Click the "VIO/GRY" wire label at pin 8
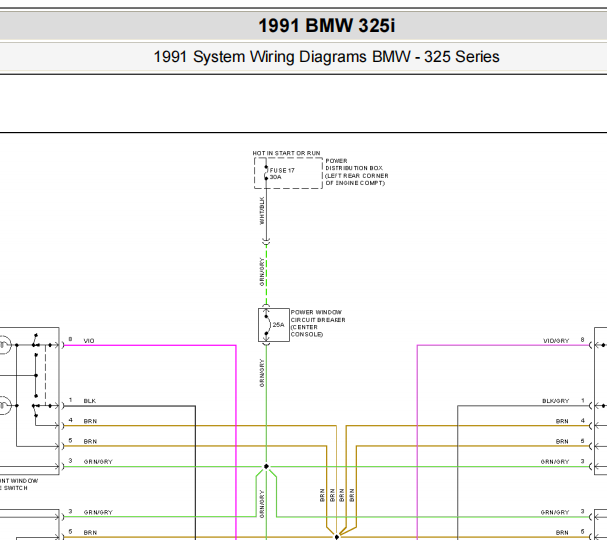The width and height of the screenshot is (607, 540). pos(556,341)
